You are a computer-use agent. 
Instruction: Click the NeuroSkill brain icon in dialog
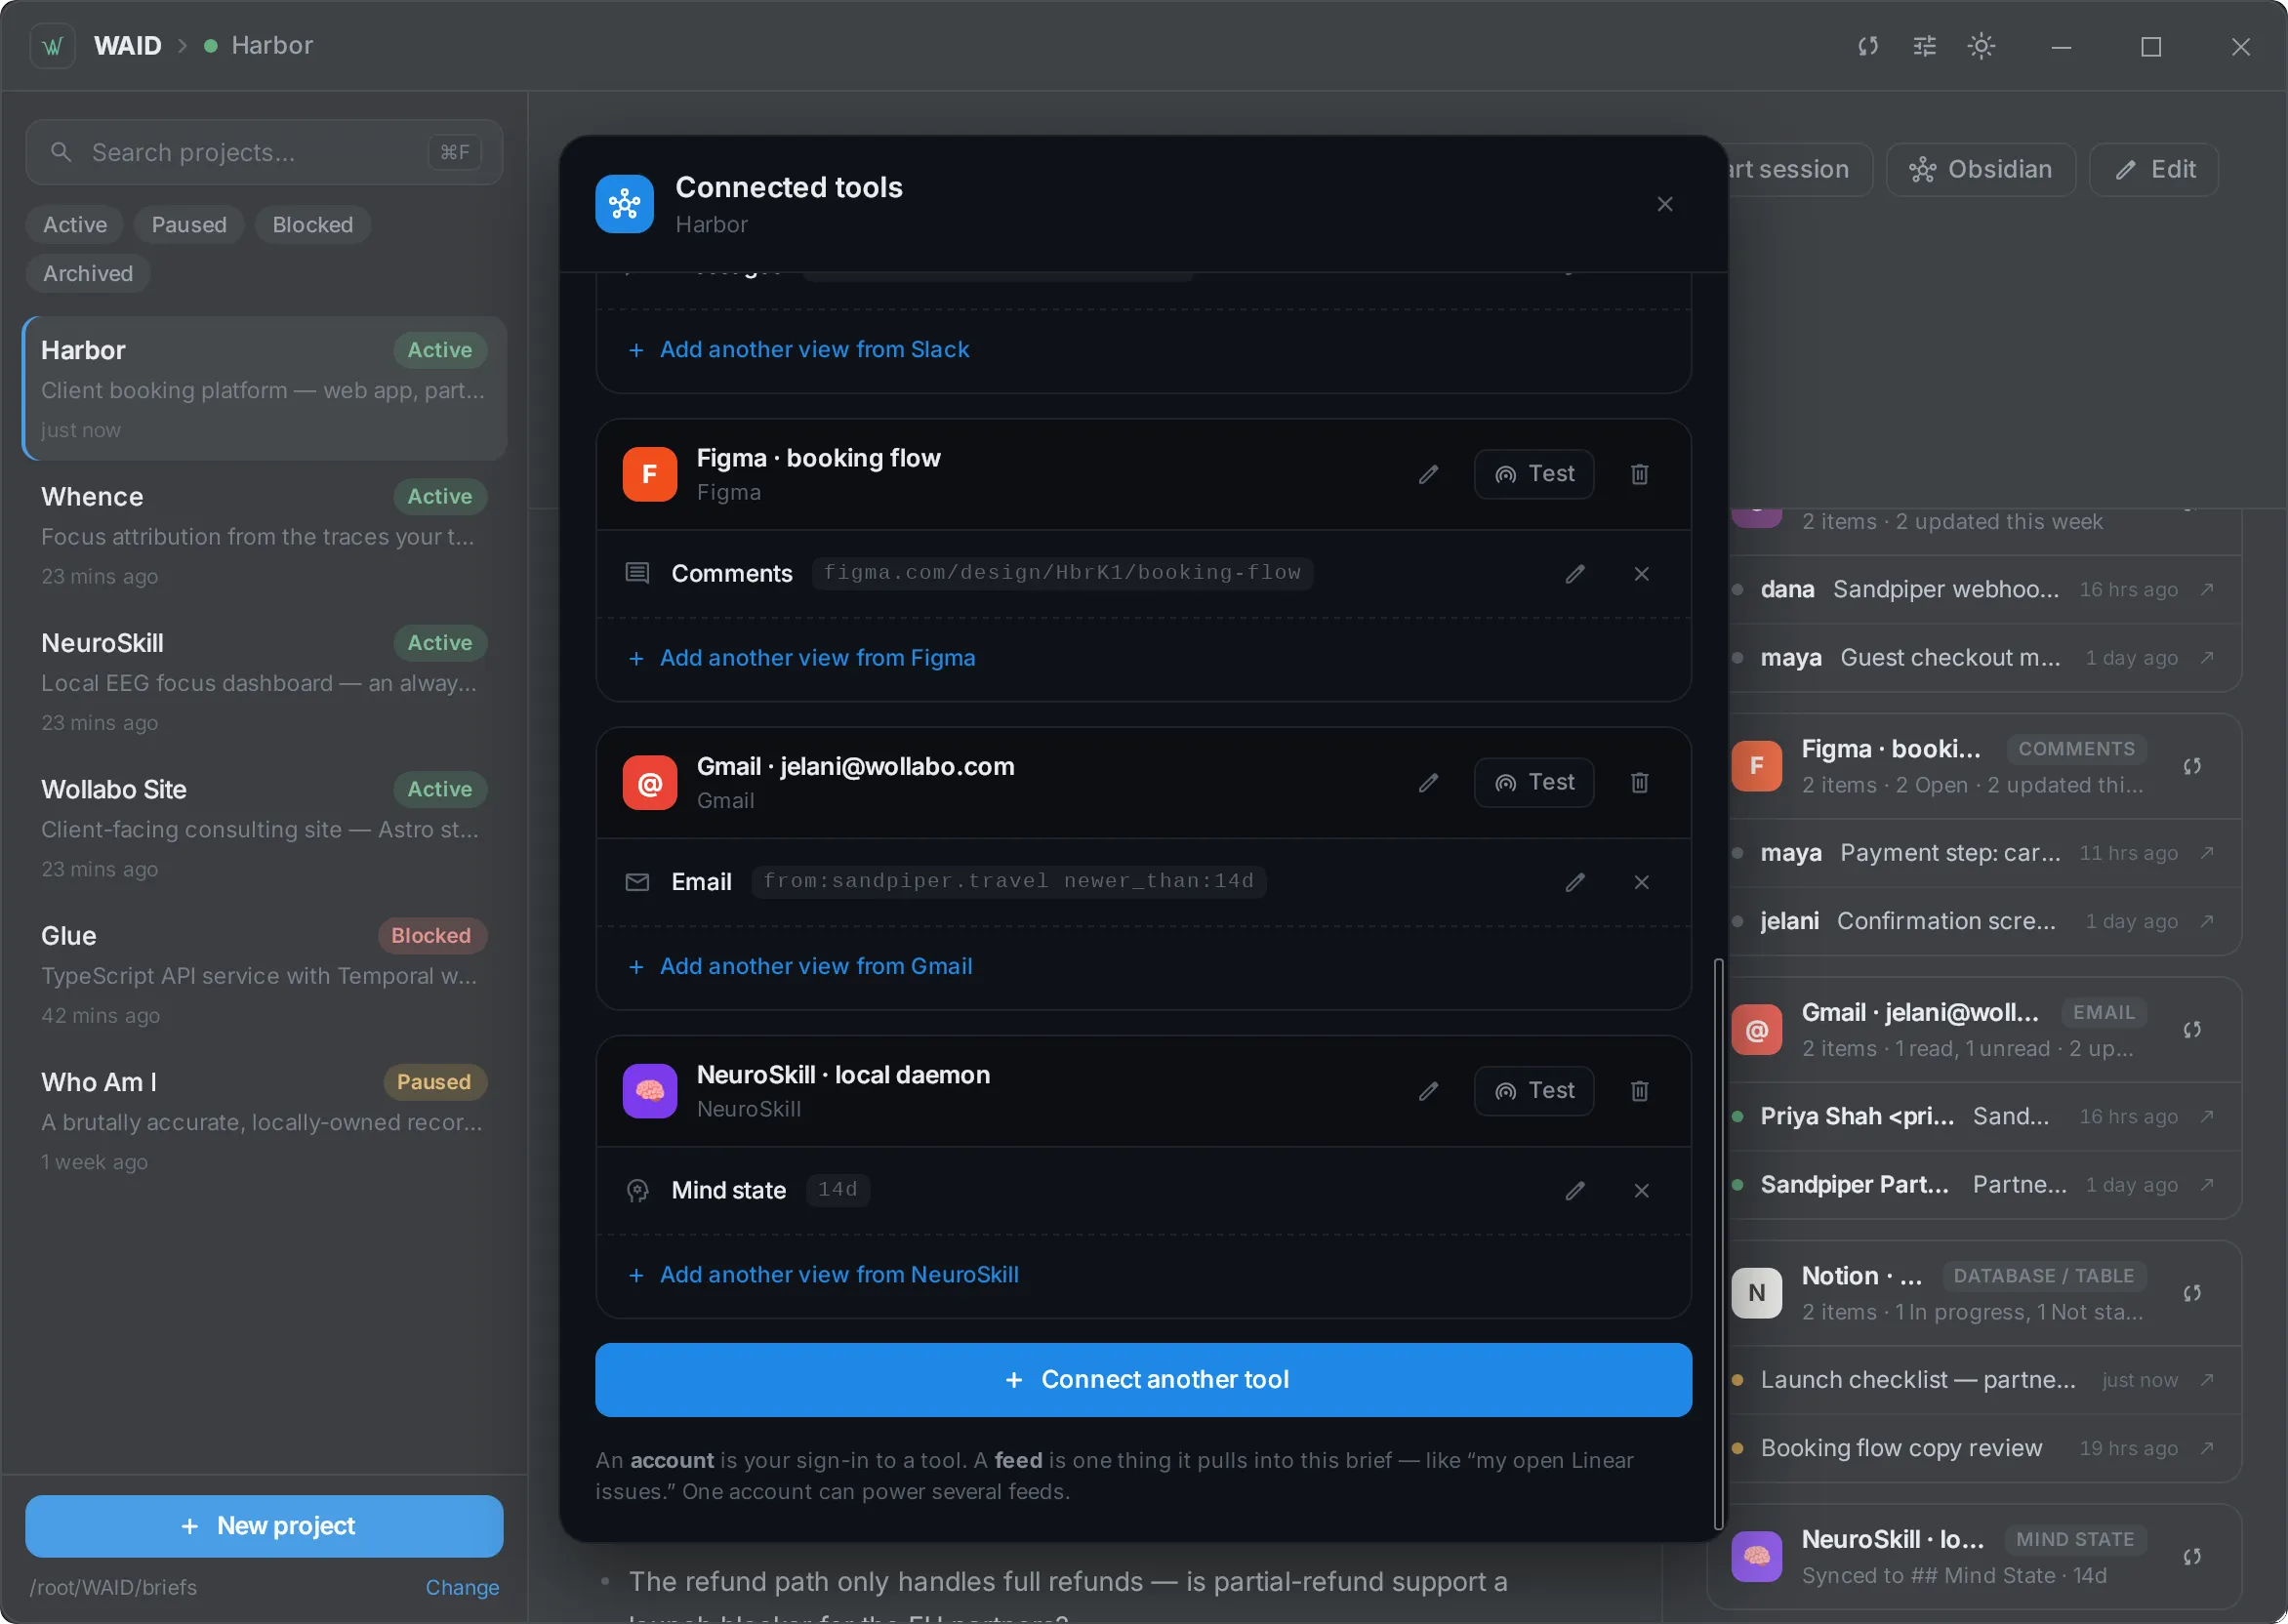(649, 1091)
